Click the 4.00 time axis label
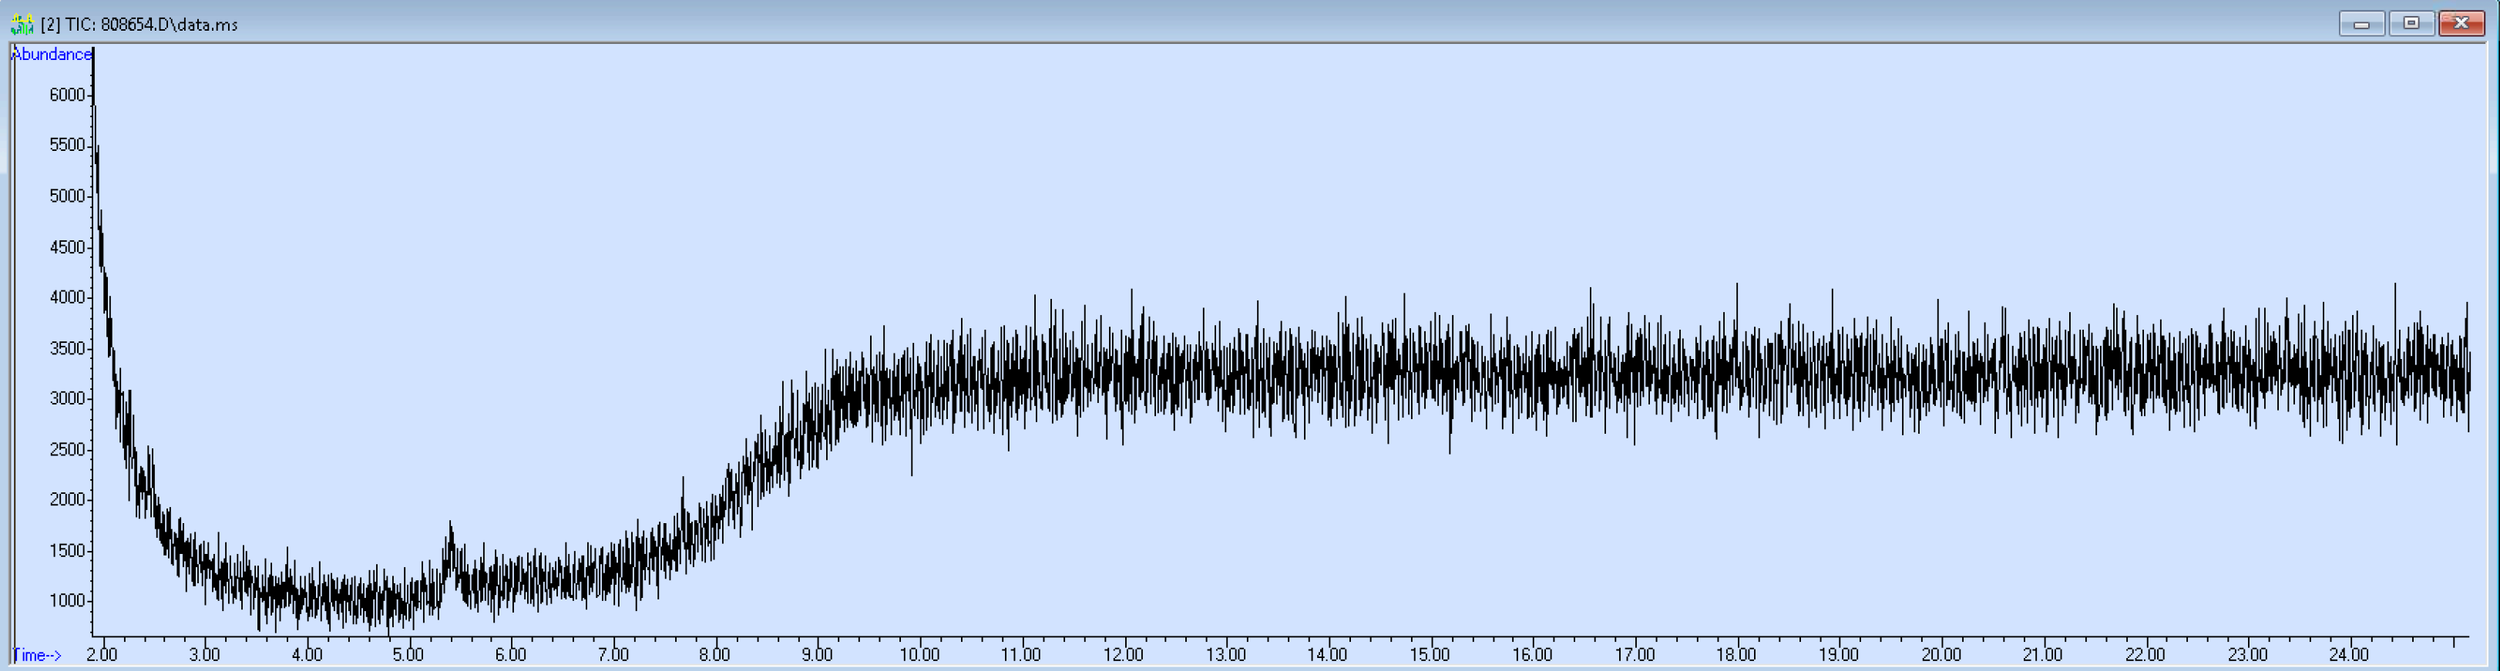The width and height of the screenshot is (2500, 671). pos(306,655)
